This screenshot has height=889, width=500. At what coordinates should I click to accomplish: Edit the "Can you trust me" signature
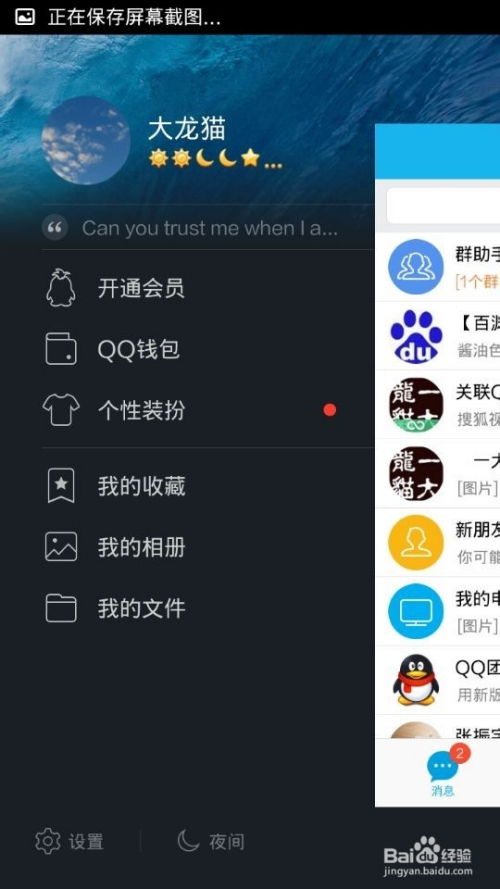click(x=210, y=228)
